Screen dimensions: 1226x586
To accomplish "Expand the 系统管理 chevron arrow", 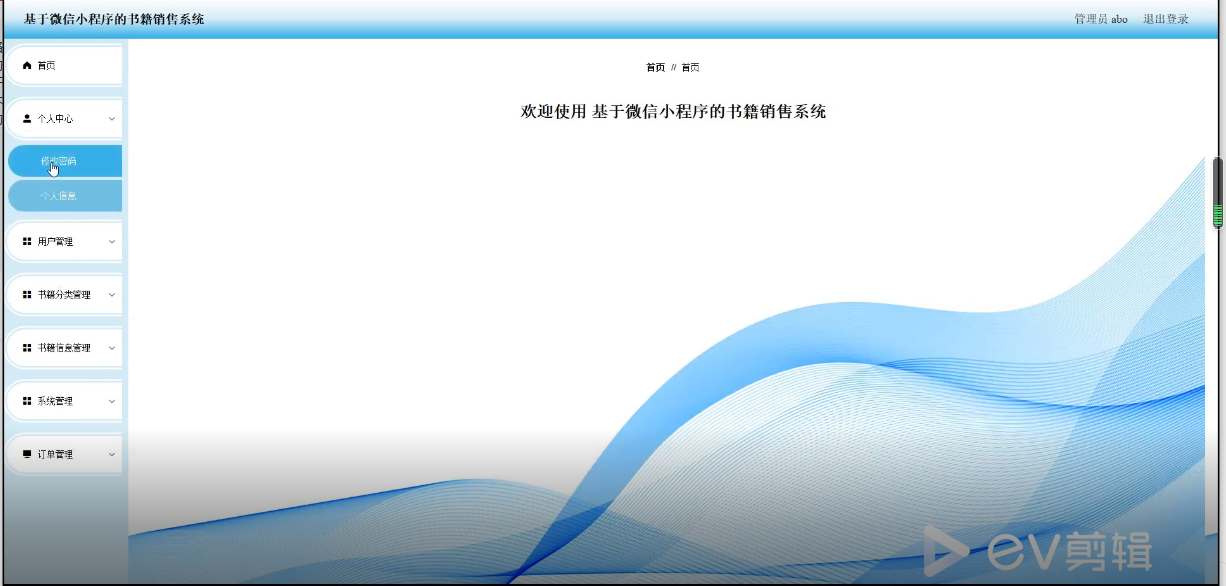I will [111, 401].
